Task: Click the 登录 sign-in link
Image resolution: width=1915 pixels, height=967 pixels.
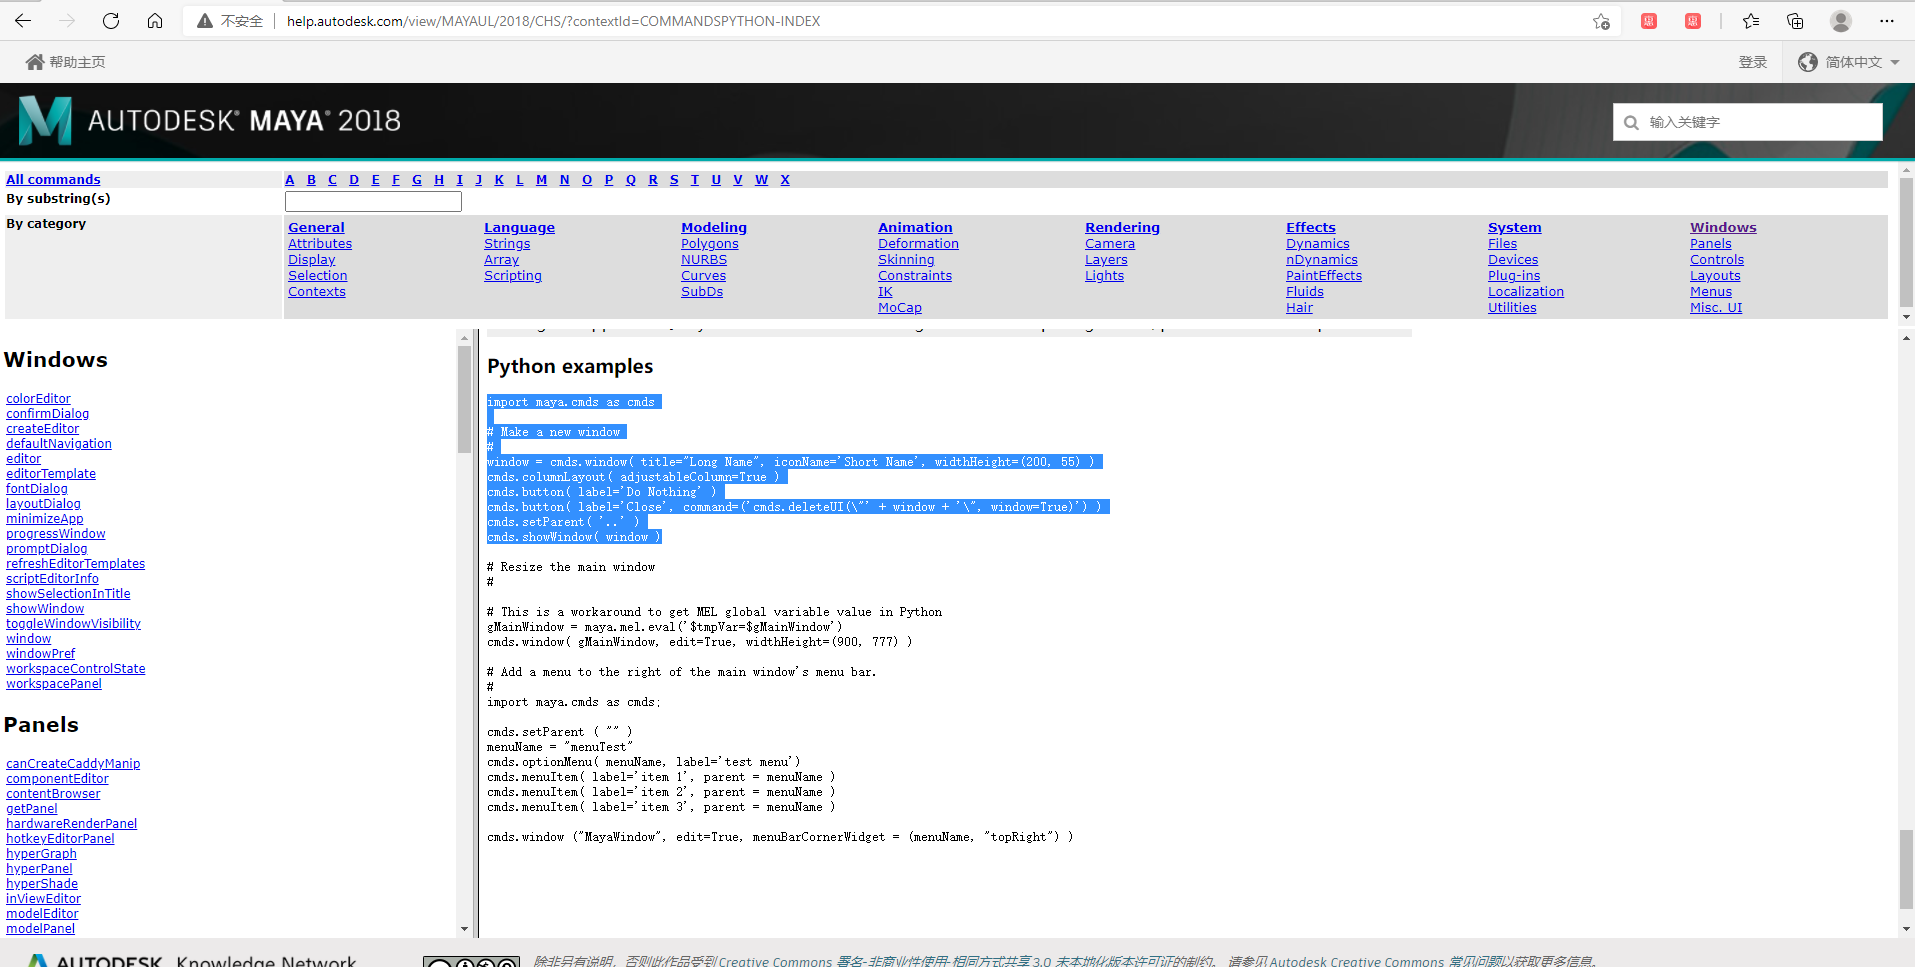Action: point(1753,62)
